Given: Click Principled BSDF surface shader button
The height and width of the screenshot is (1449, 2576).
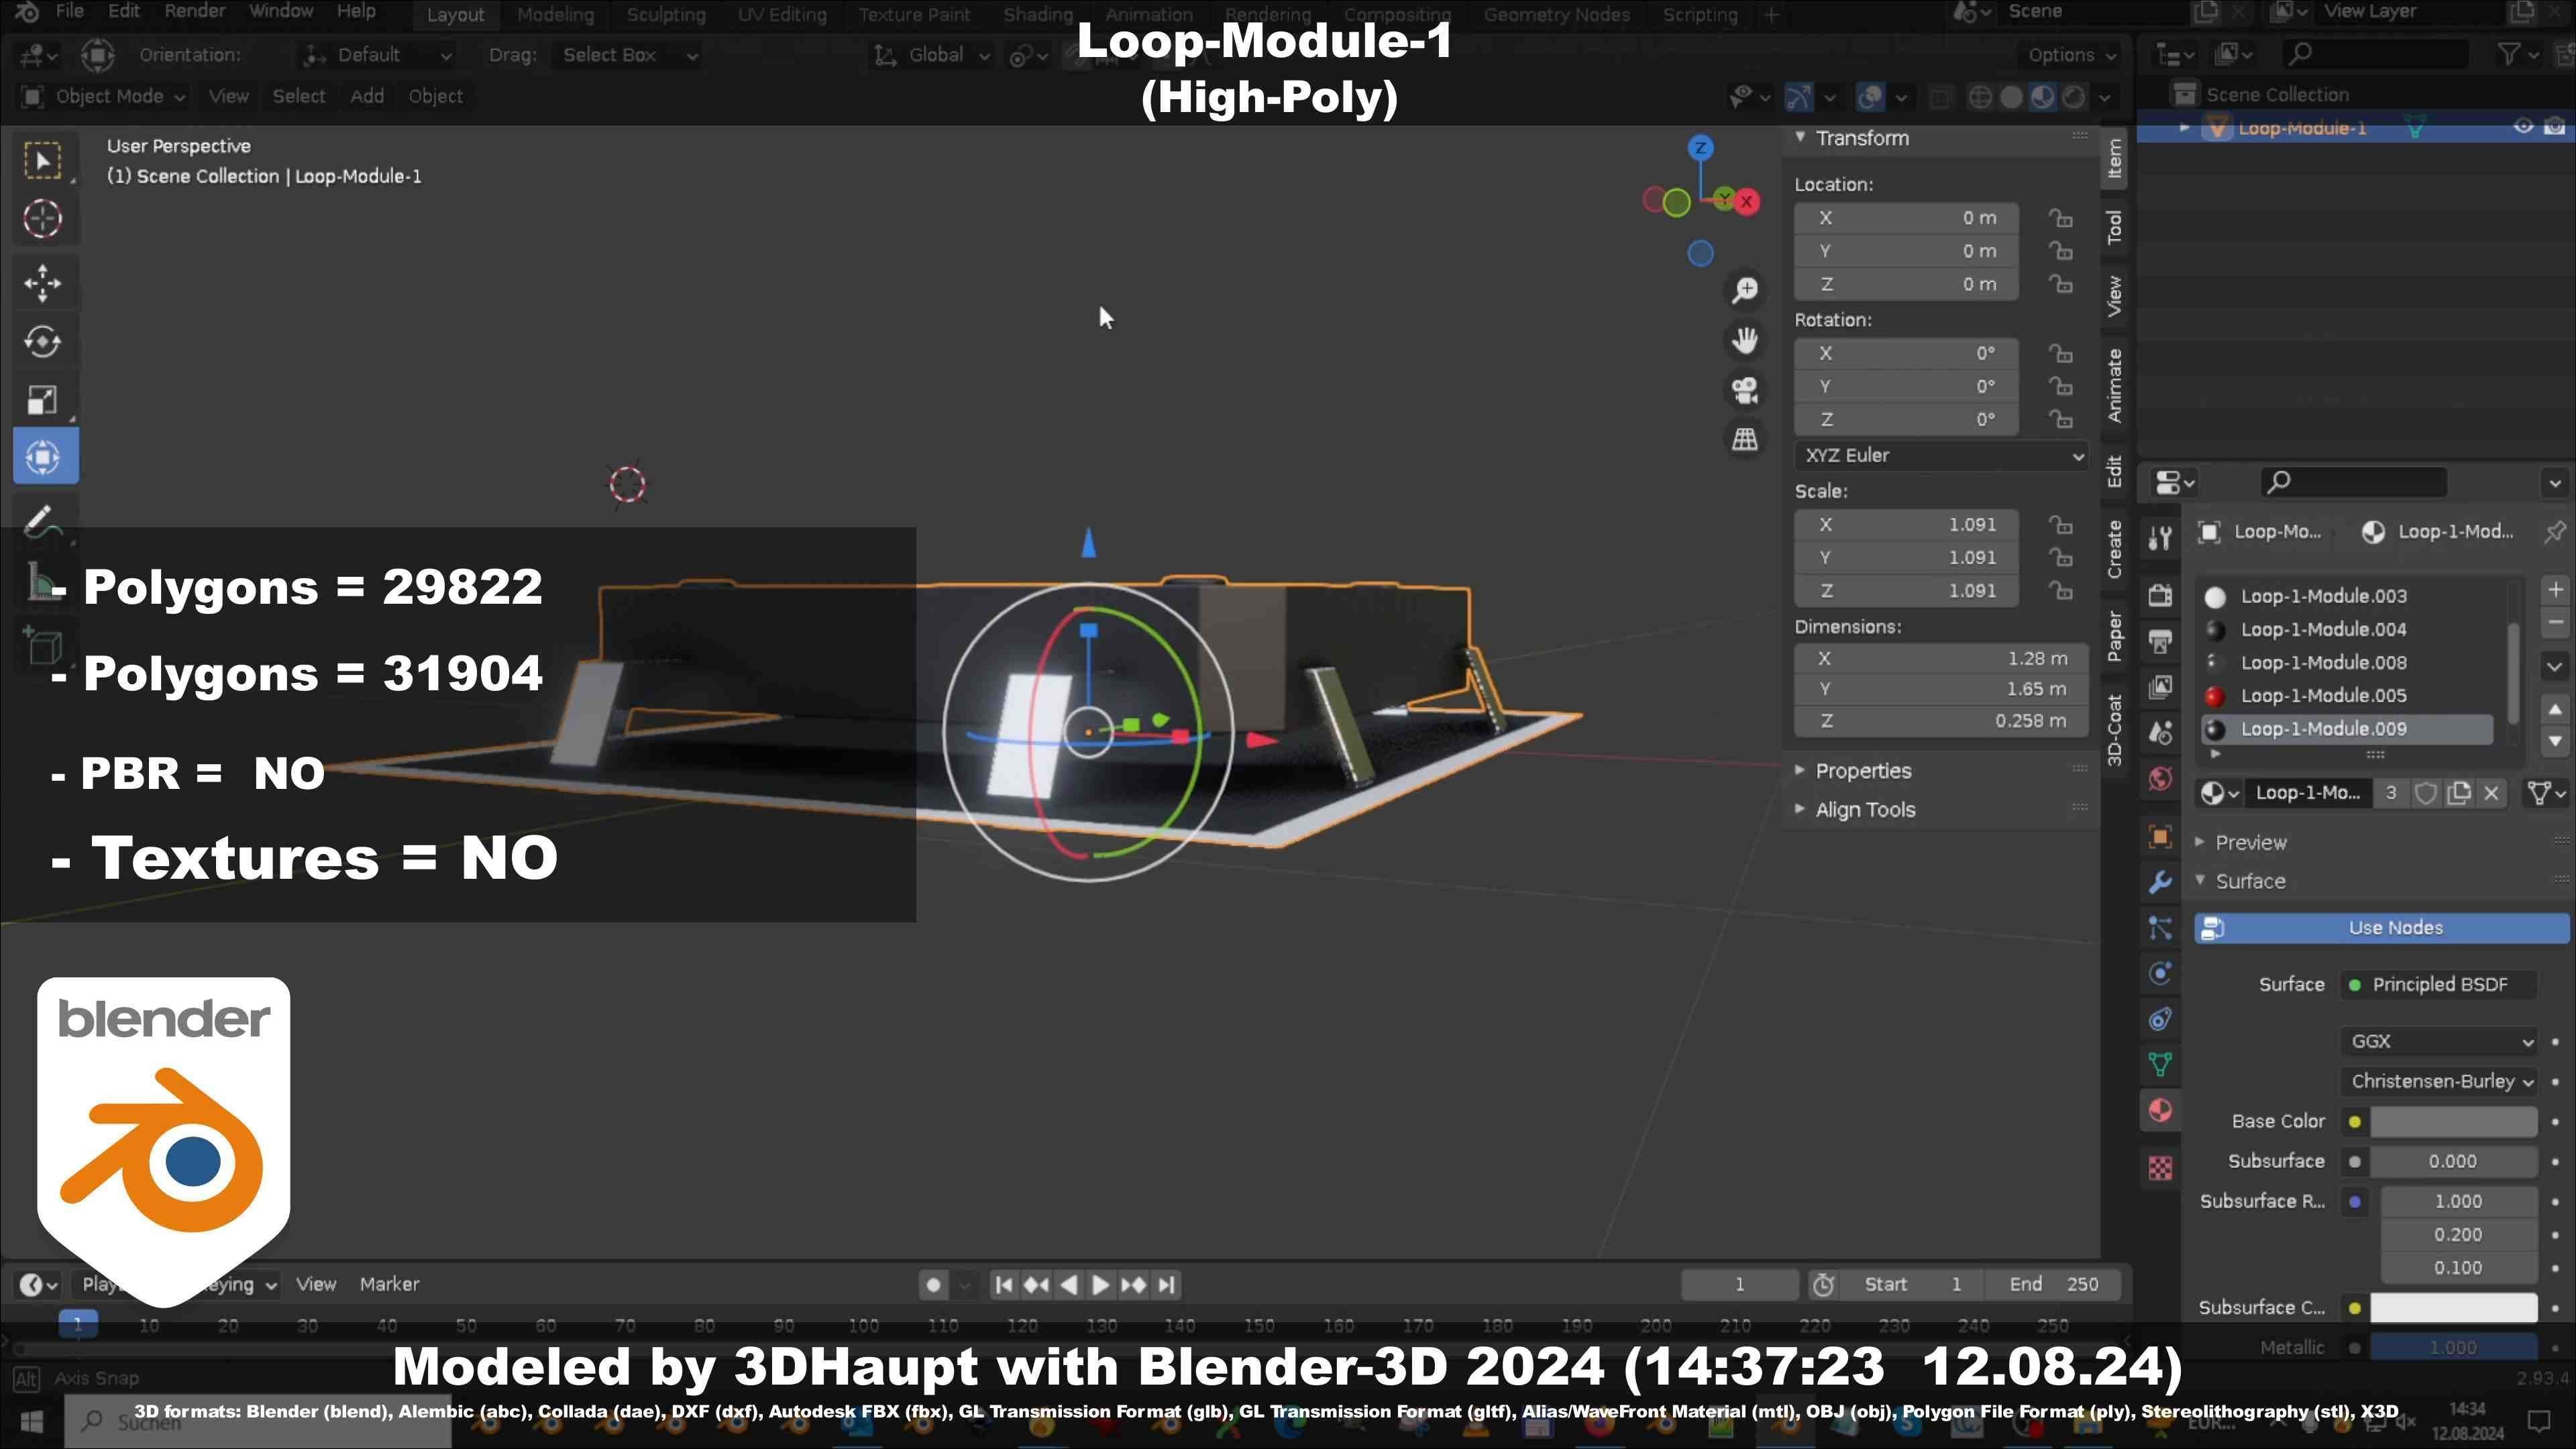Looking at the screenshot, I should pos(2438,985).
